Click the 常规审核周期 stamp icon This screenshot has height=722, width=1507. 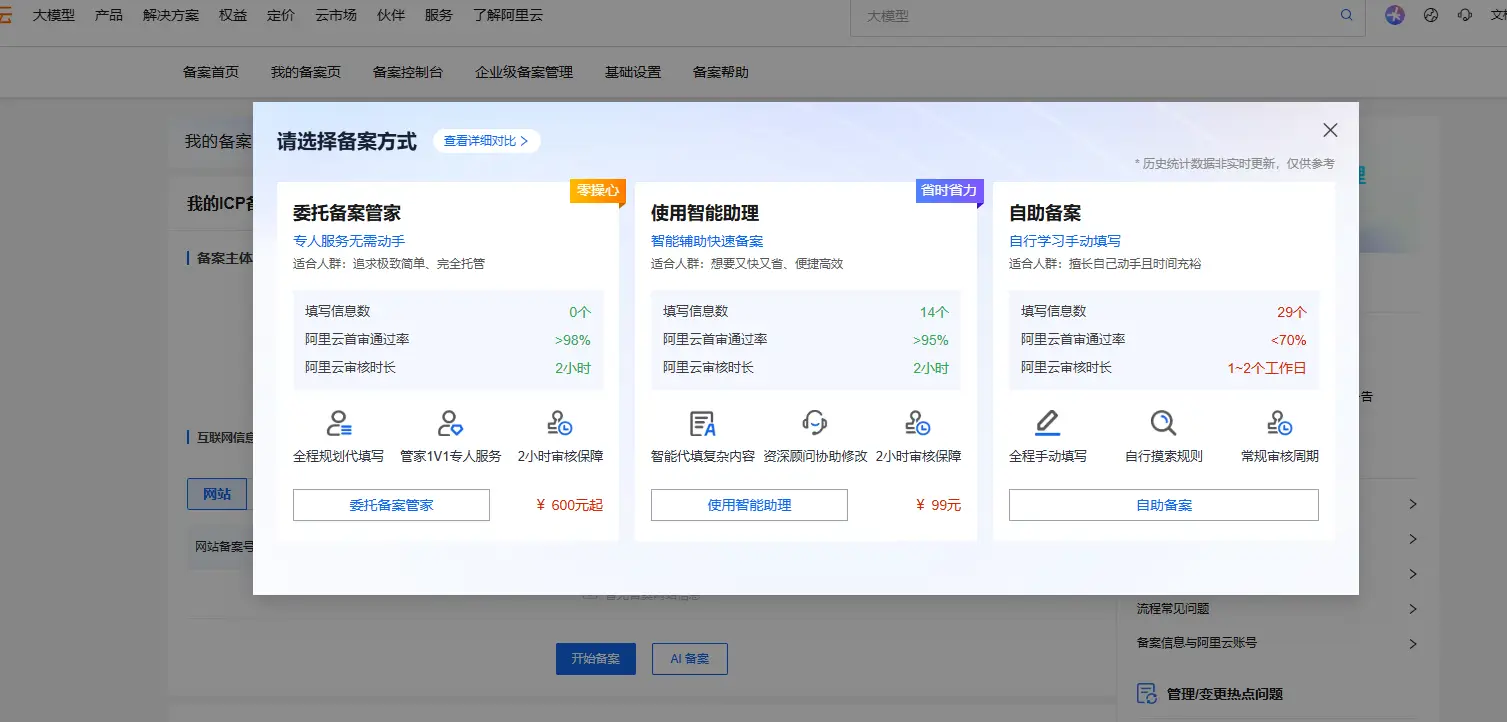pos(1279,423)
